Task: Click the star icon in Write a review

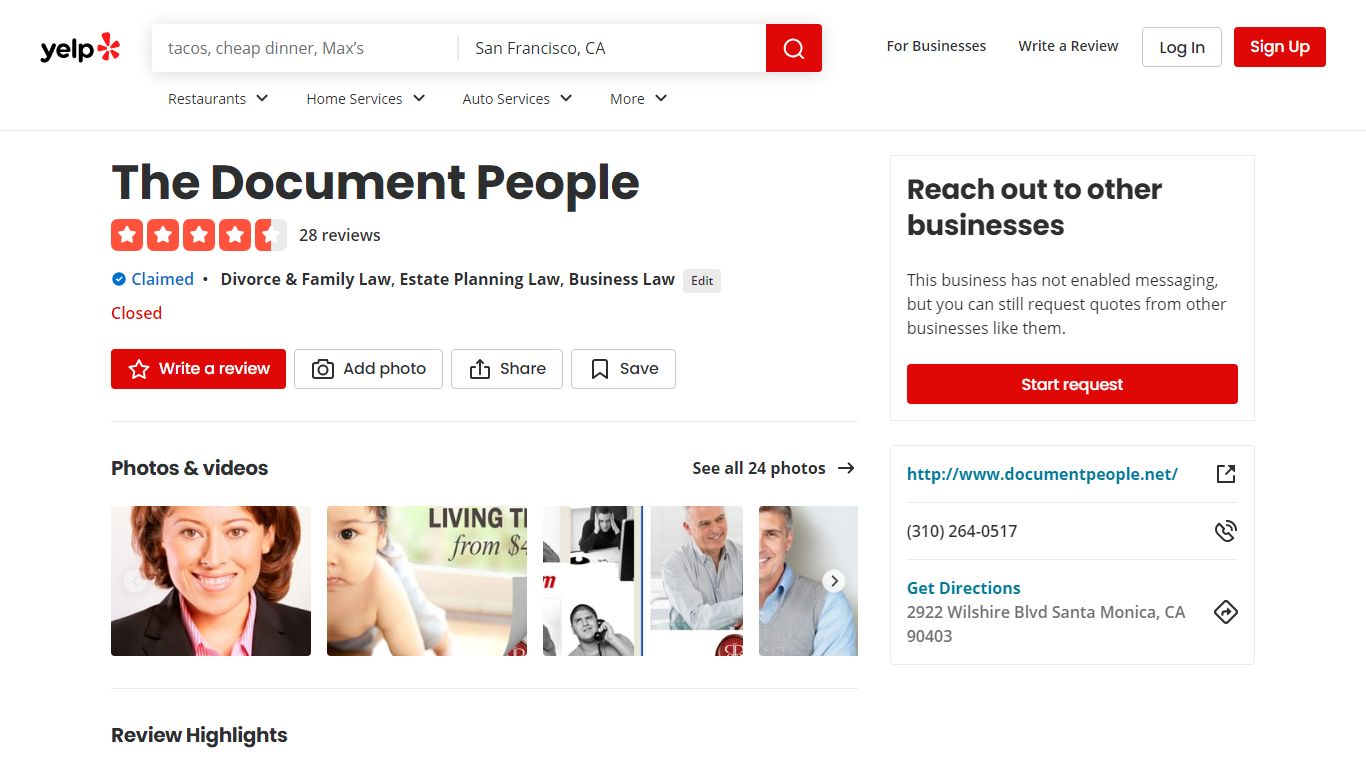Action: [x=139, y=369]
